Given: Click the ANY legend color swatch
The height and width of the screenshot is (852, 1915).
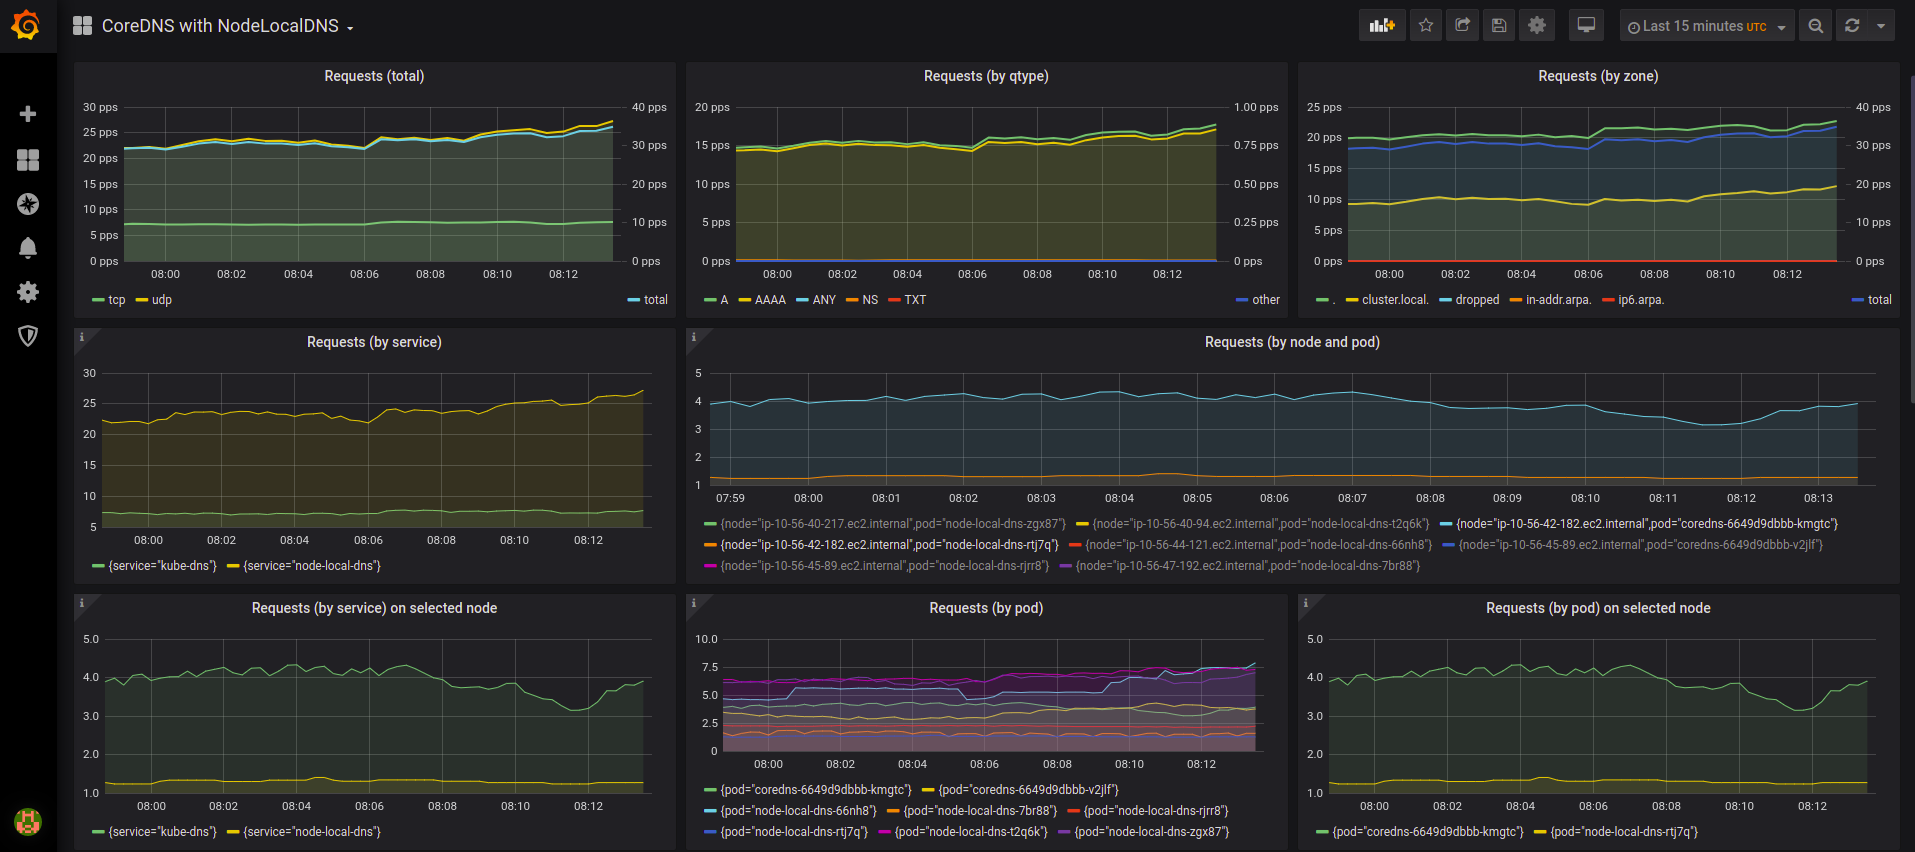Looking at the screenshot, I should [x=802, y=300].
